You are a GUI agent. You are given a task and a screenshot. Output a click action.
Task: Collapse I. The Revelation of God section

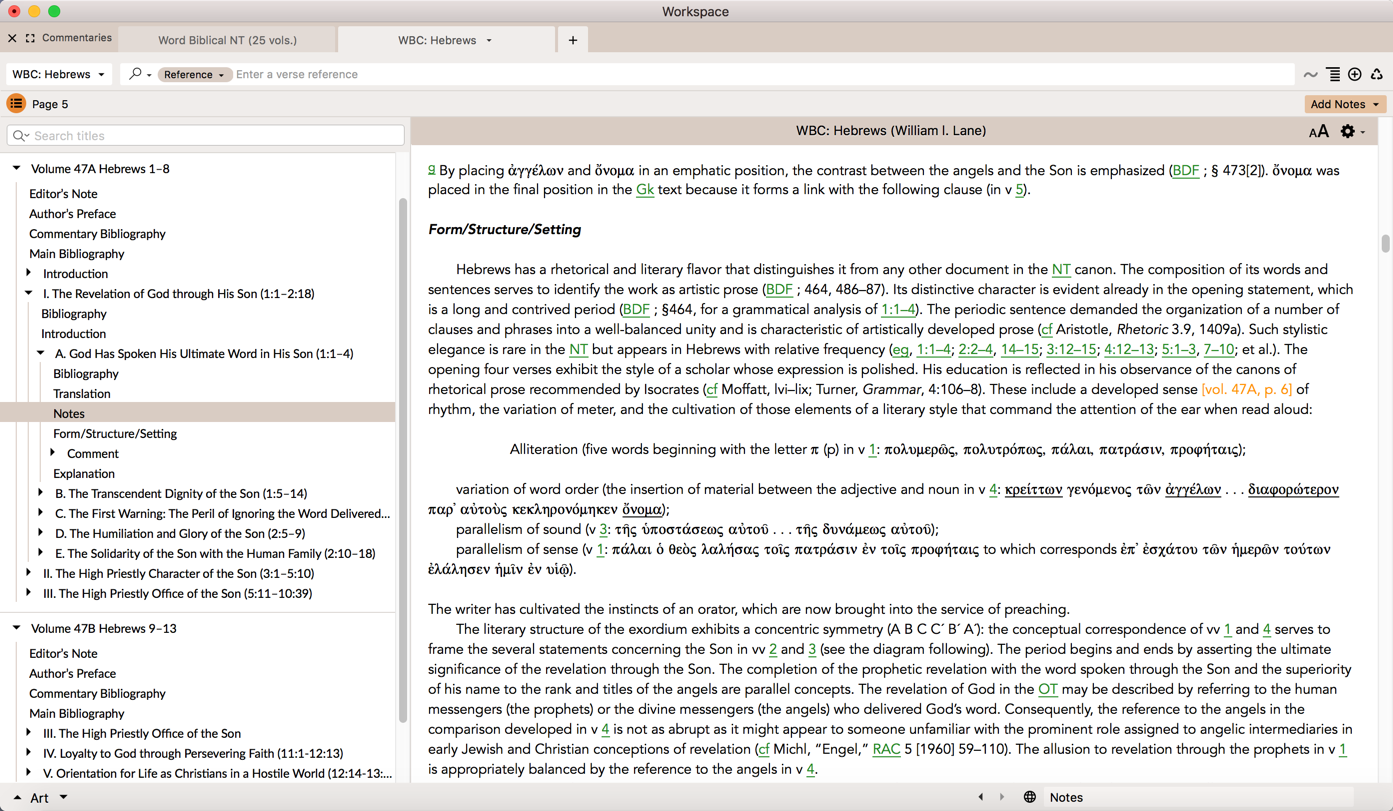coord(28,293)
